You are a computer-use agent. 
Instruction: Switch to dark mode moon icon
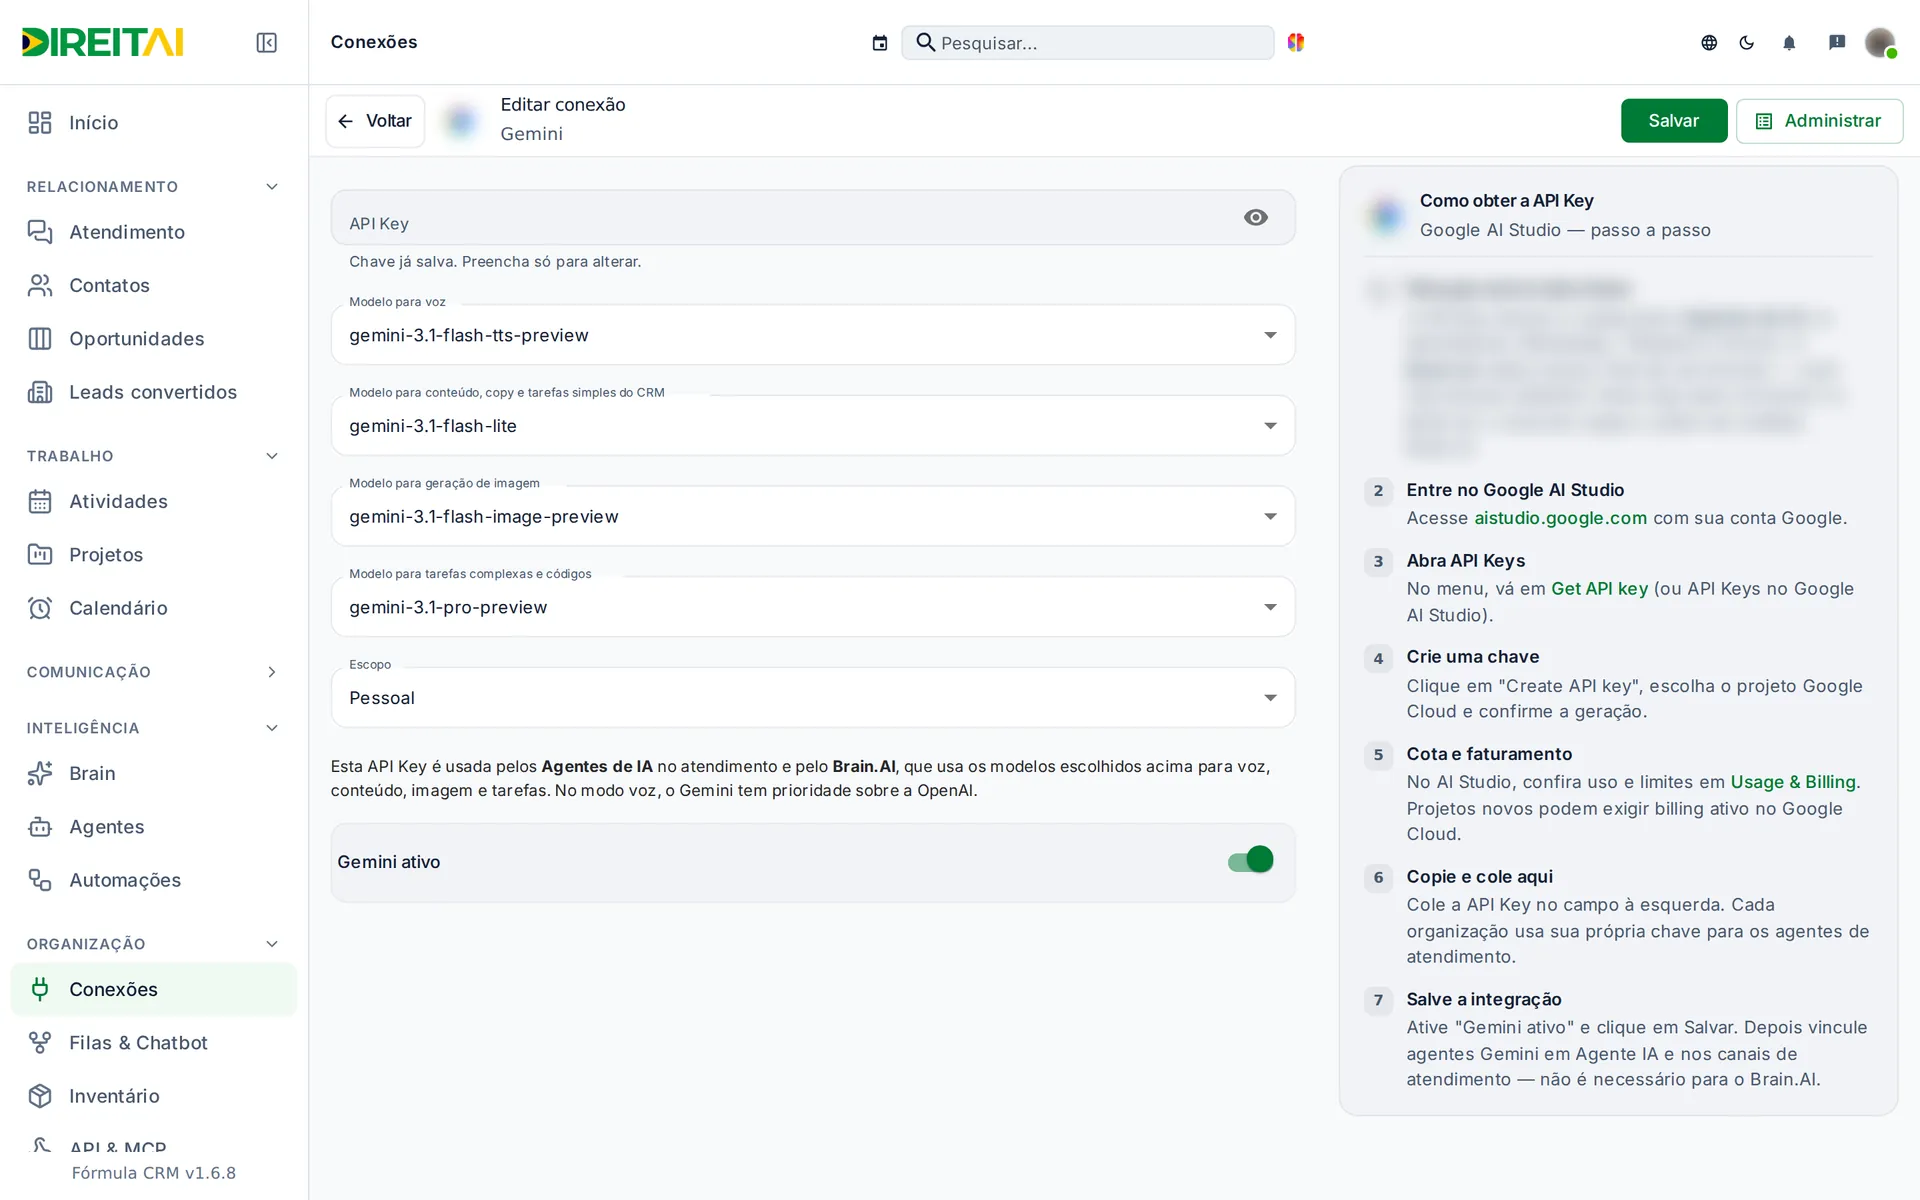[x=1747, y=42]
